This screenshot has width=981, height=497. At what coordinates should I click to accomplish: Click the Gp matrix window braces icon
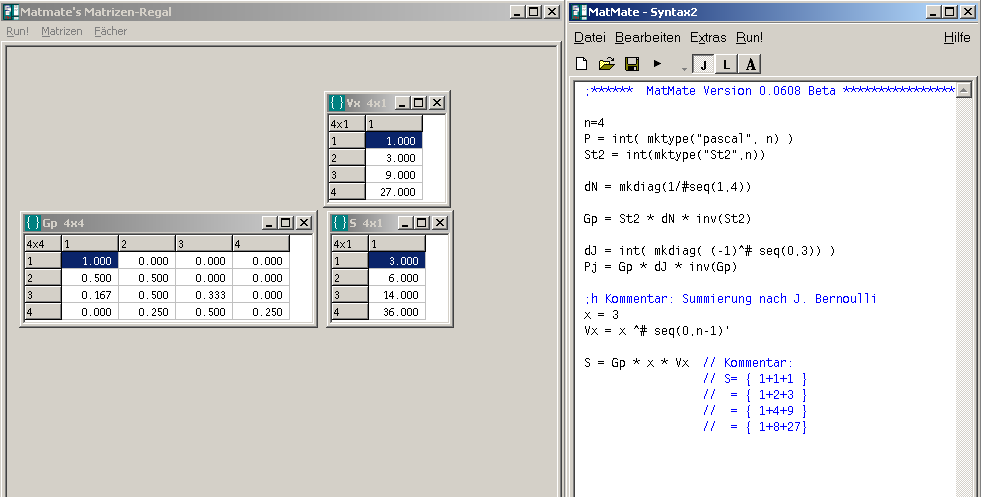click(x=32, y=223)
